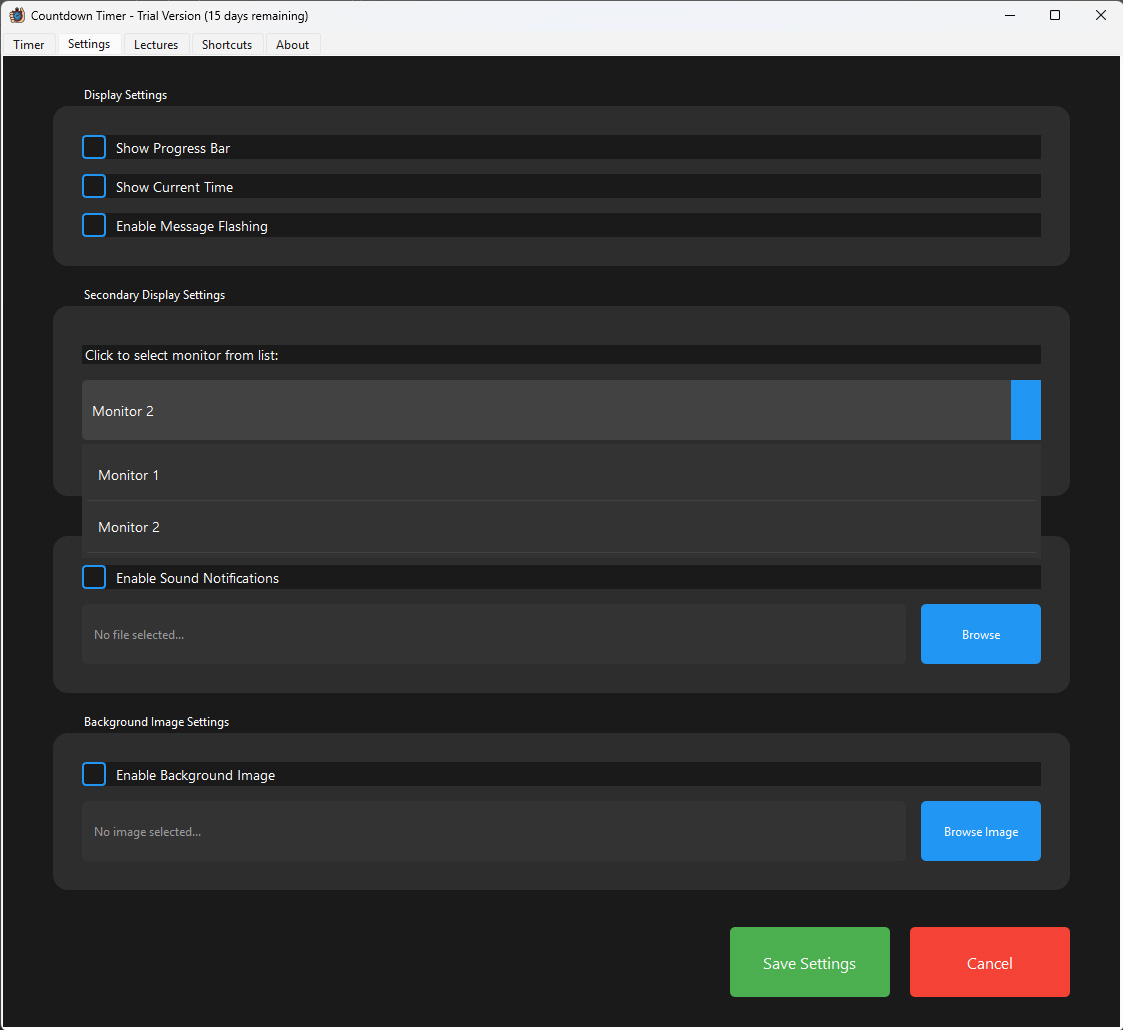Click the blue monitor dropdown arrow button
Screen dimensions: 1123x1030
coord(1025,410)
